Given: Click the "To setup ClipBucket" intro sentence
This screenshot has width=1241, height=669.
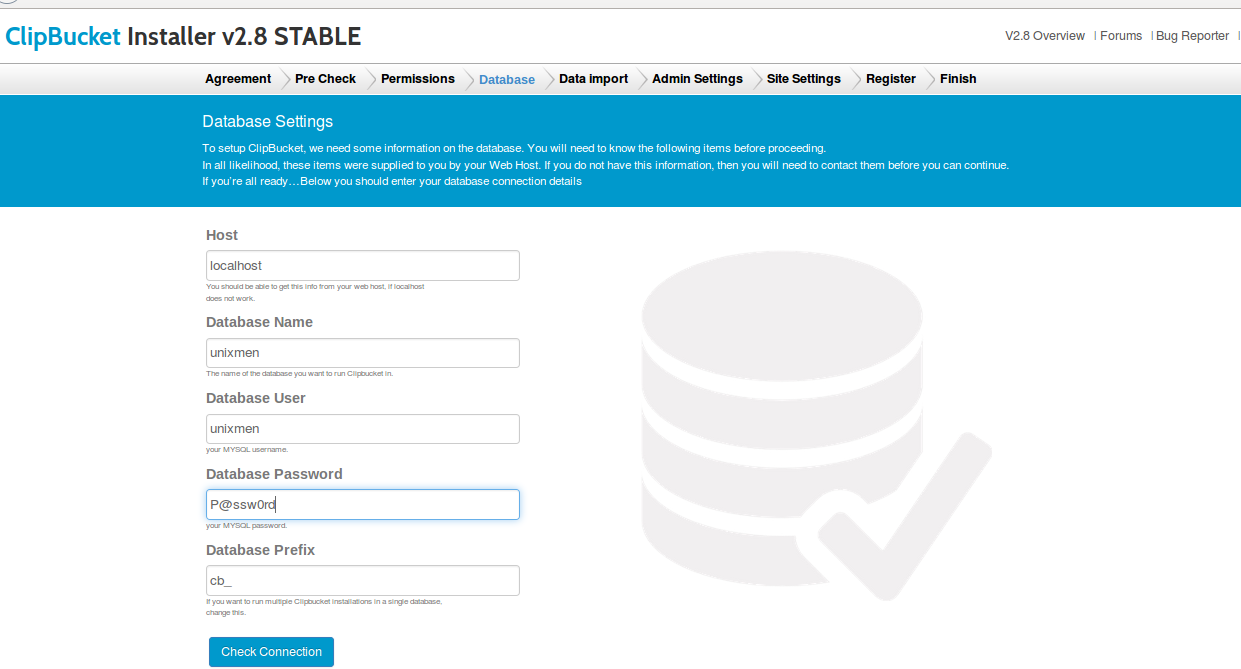Looking at the screenshot, I should (x=514, y=148).
